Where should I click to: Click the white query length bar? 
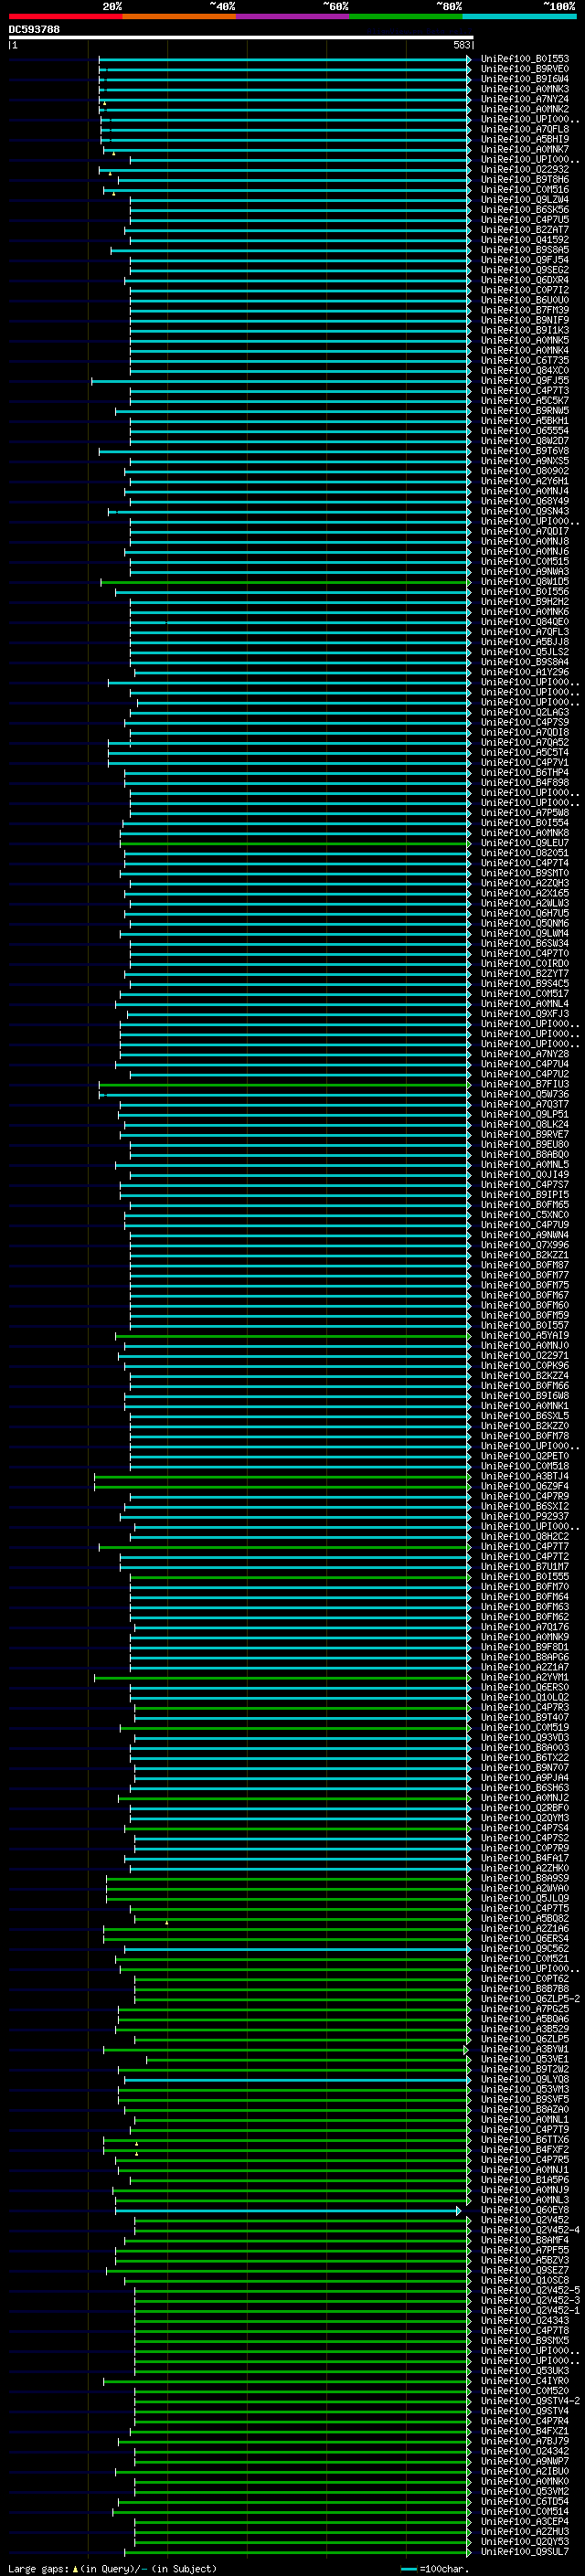pyautogui.click(x=240, y=37)
